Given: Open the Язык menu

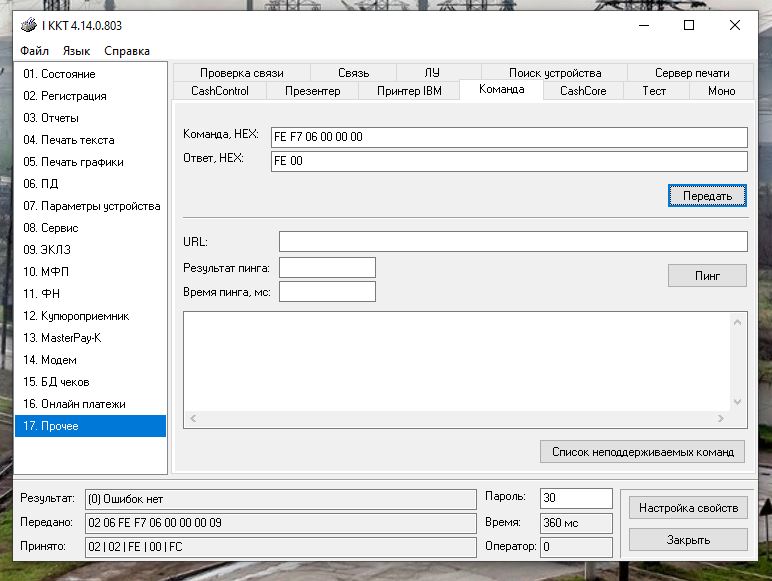Looking at the screenshot, I should coord(76,51).
